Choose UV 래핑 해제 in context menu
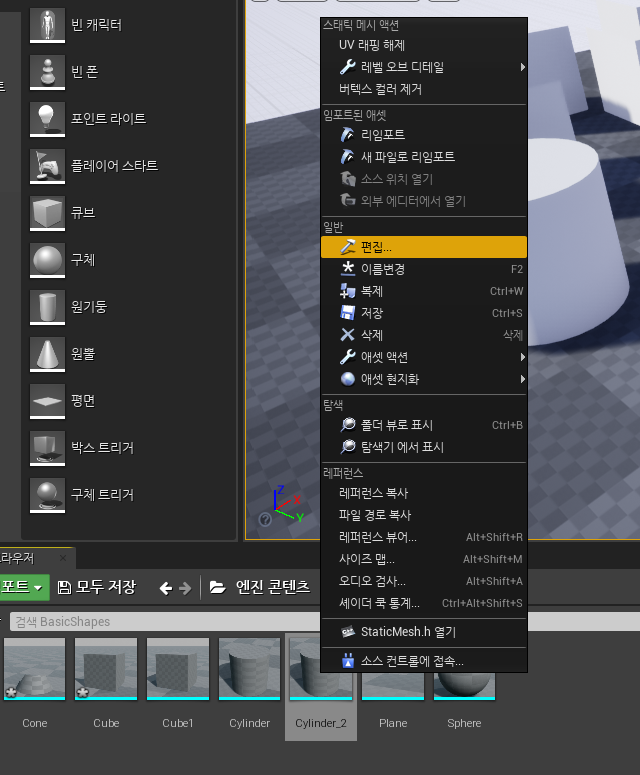This screenshot has width=640, height=775. click(424, 45)
